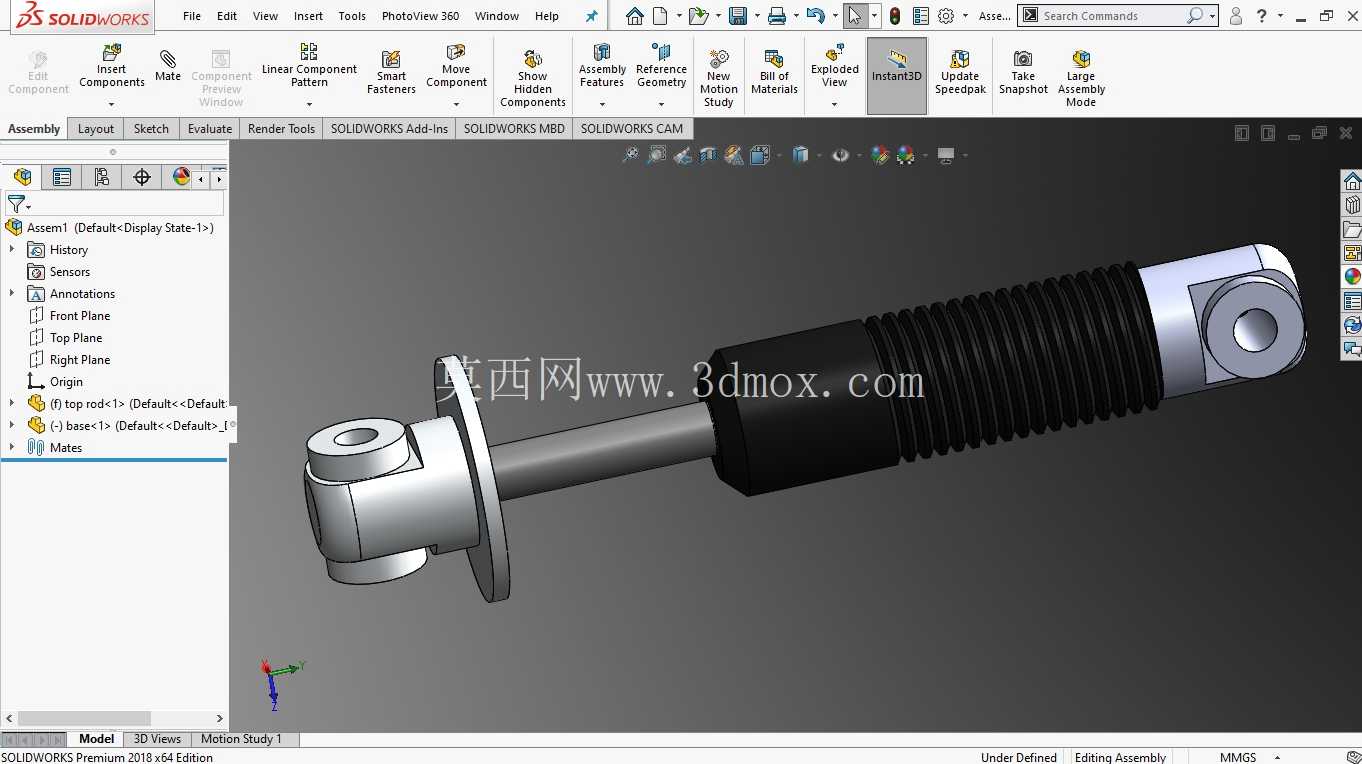Expand the Annotations folder
Viewport: 1362px width, 764px height.
click(12, 294)
